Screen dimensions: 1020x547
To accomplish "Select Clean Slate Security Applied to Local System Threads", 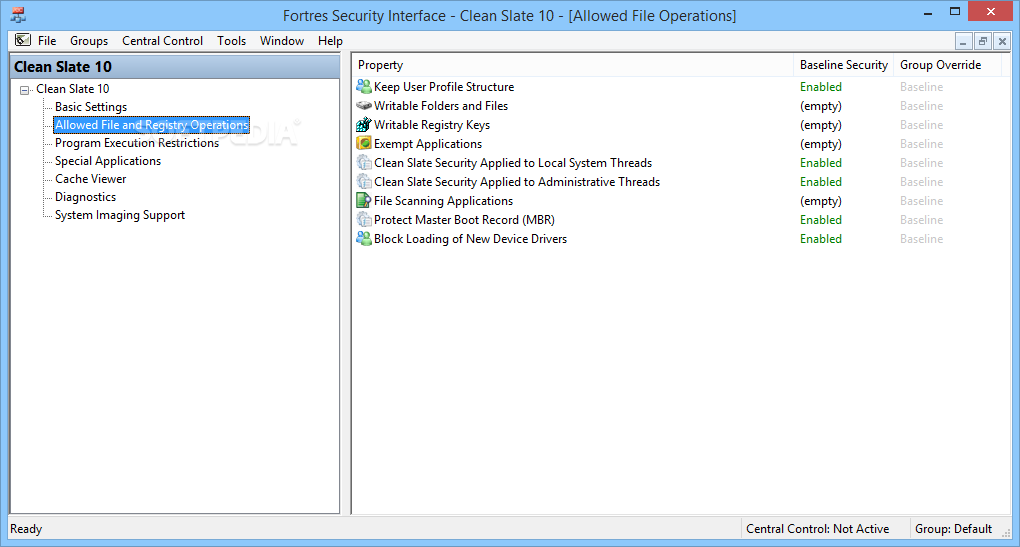I will (x=513, y=163).
